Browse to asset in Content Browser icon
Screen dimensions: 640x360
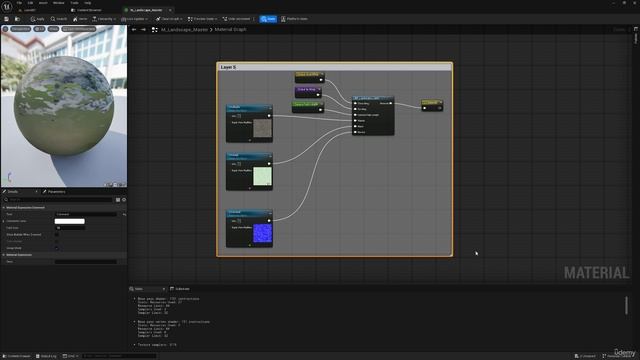(17, 19)
